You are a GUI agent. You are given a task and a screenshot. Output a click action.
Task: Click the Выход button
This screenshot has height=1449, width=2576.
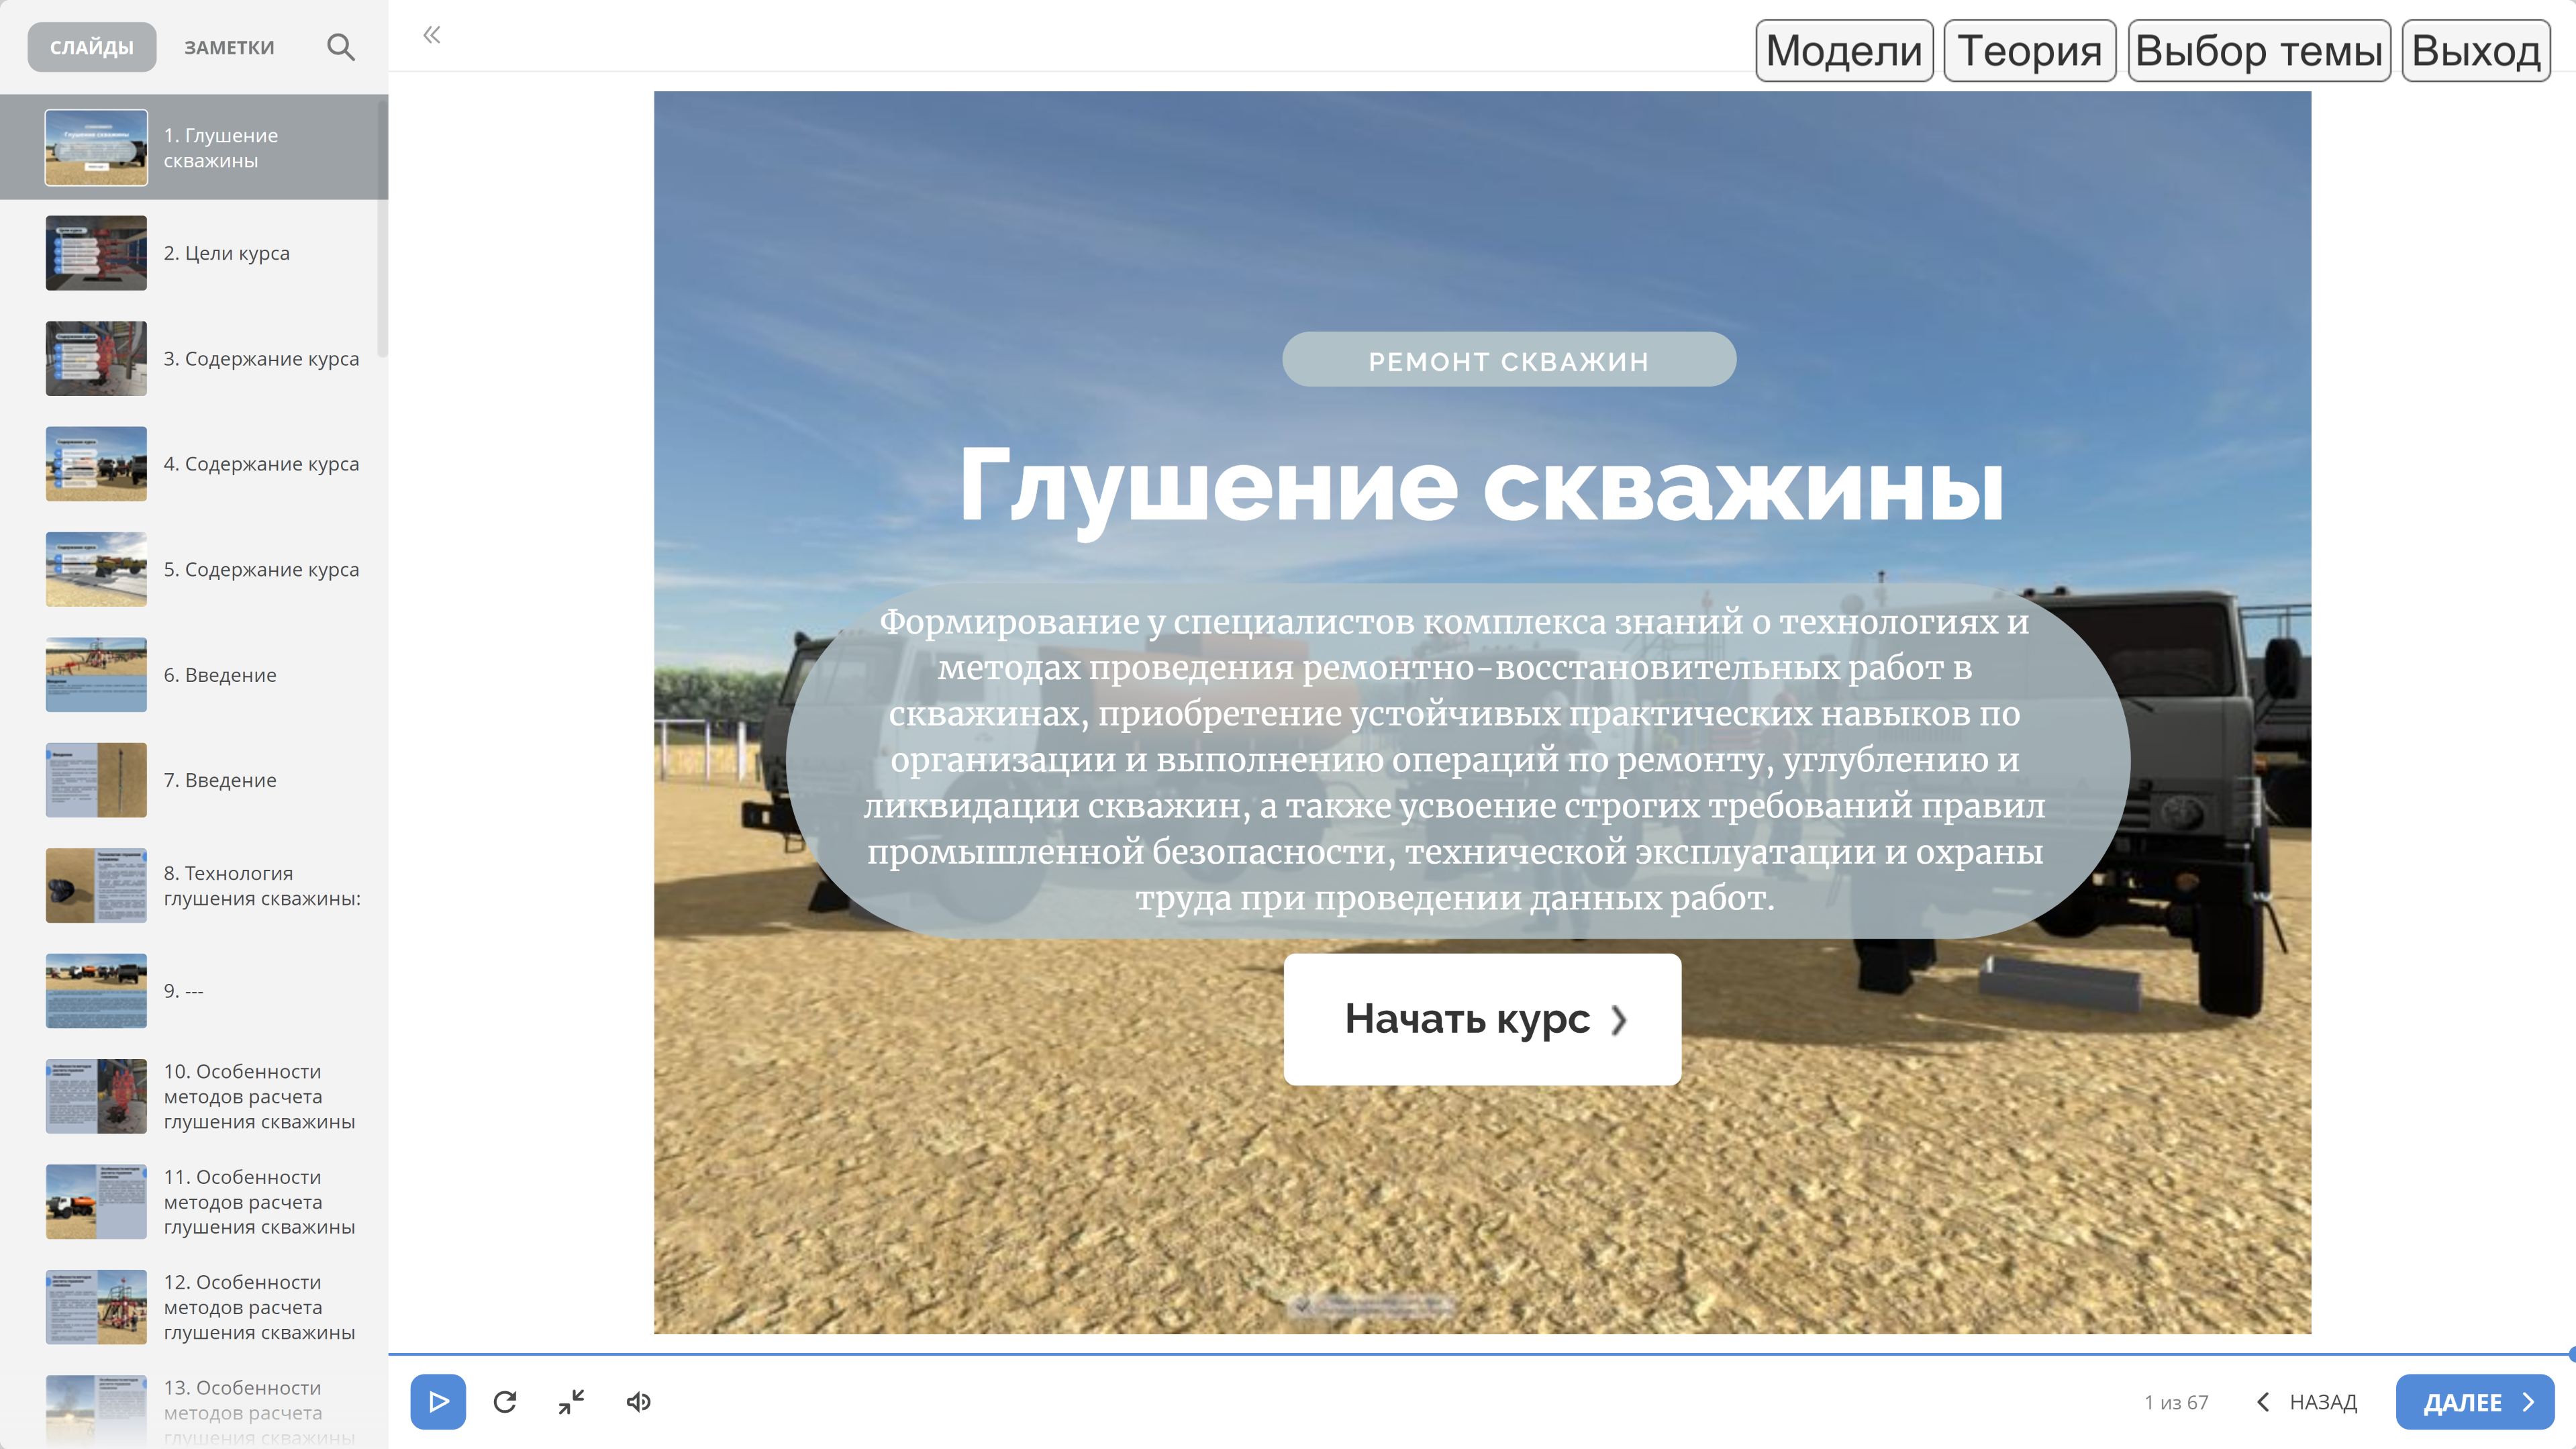[2475, 50]
